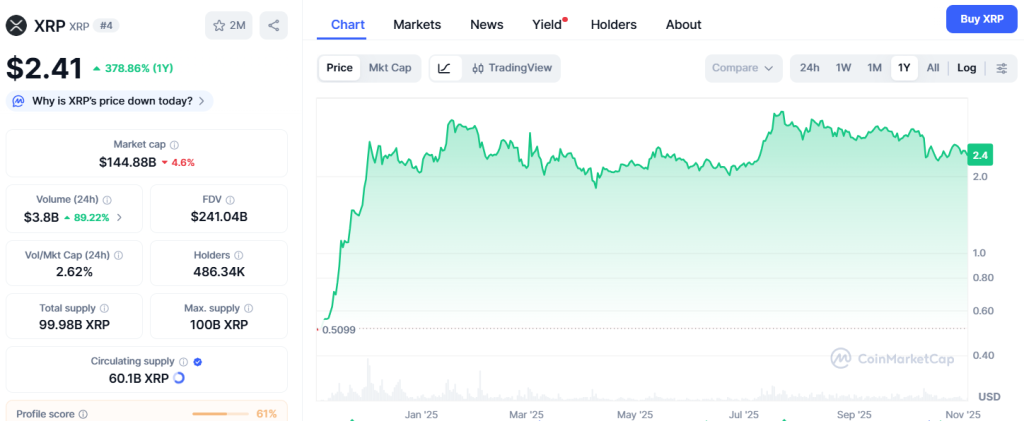1024x421 pixels.
Task: Expand "Why is XRP's price down today?"
Action: (x=110, y=101)
